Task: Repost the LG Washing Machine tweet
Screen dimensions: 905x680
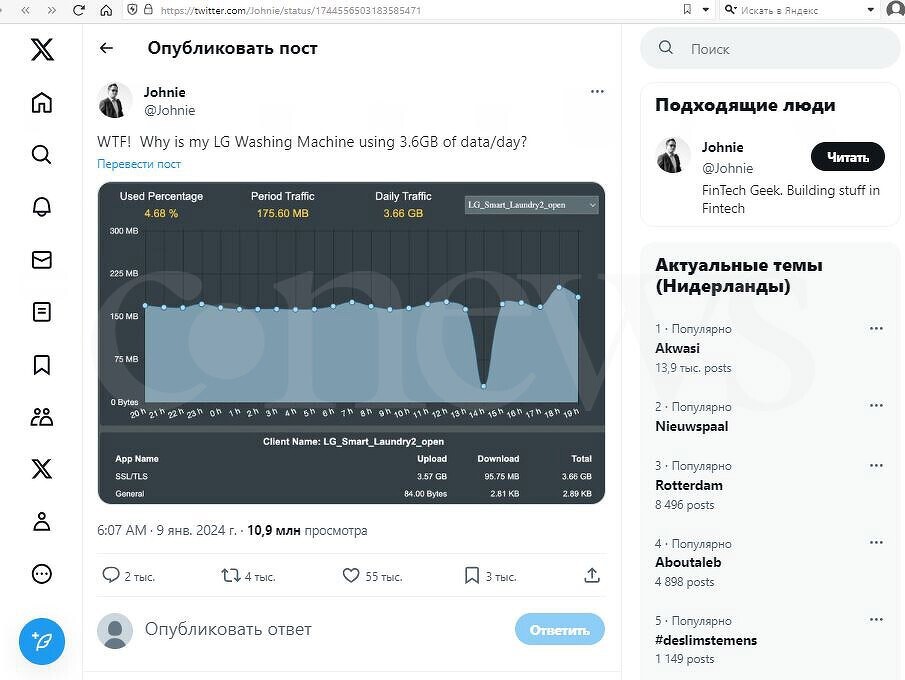Action: (231, 576)
